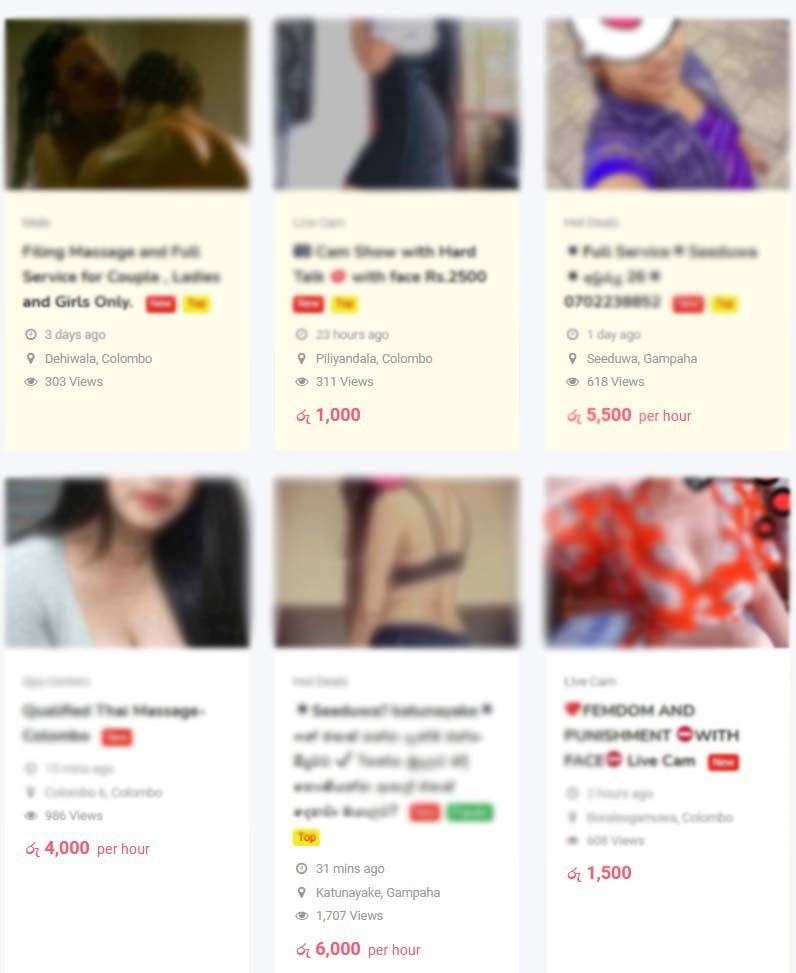Open the thumbnail of the Dehiwala, Colombo listing
This screenshot has width=796, height=973.
point(127,104)
